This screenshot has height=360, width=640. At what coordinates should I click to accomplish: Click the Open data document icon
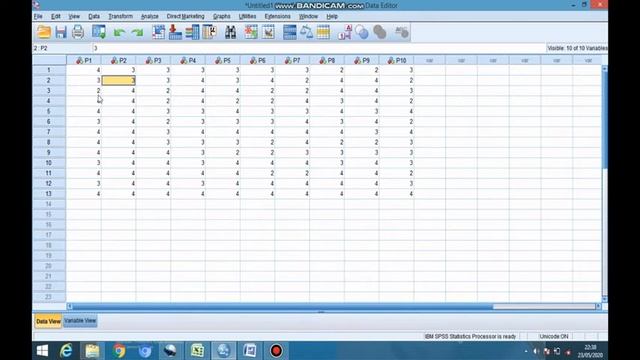[44, 32]
